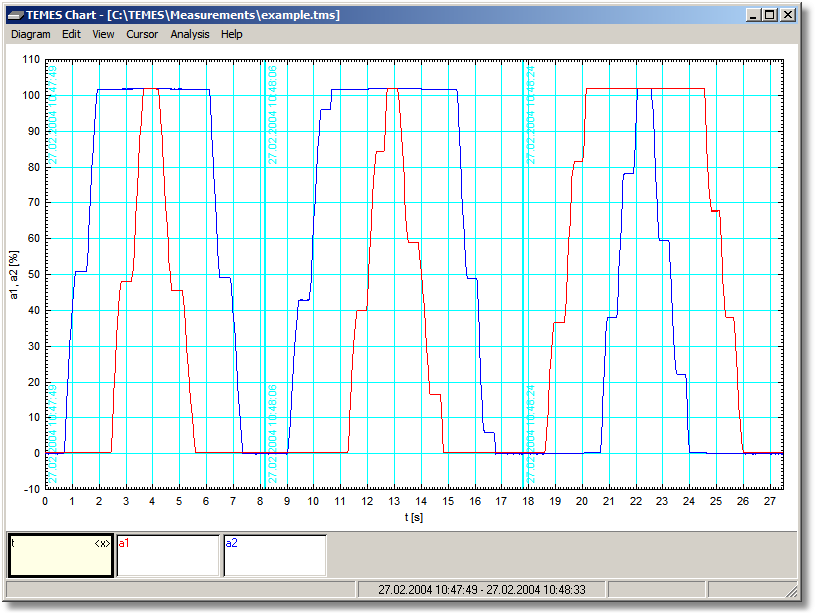
Task: Click the 10:48:24 time marker label at top
Action: click(x=532, y=113)
